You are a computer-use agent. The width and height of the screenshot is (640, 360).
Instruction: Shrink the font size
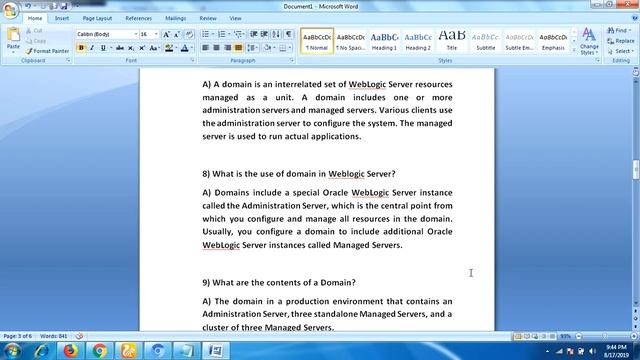coord(177,34)
